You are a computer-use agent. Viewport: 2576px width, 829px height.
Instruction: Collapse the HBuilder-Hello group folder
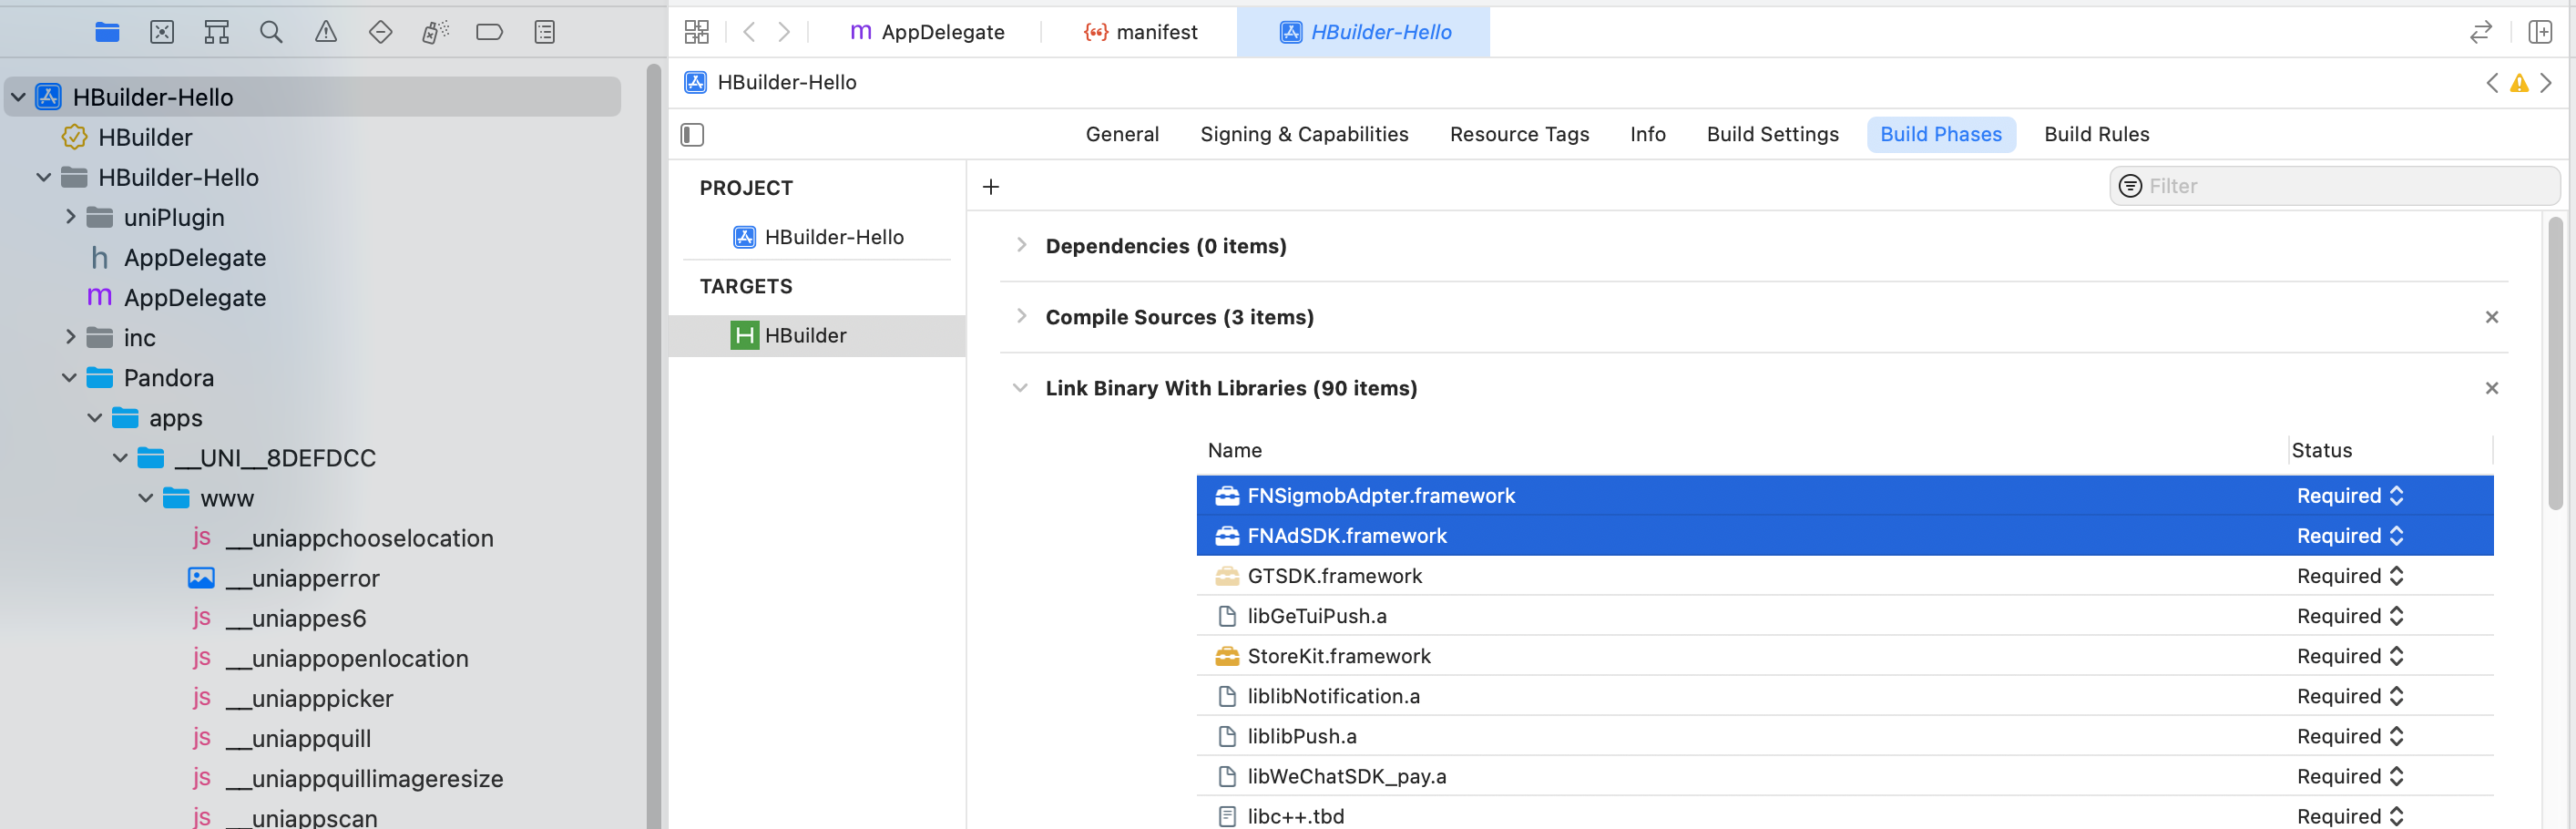pyautogui.click(x=44, y=177)
